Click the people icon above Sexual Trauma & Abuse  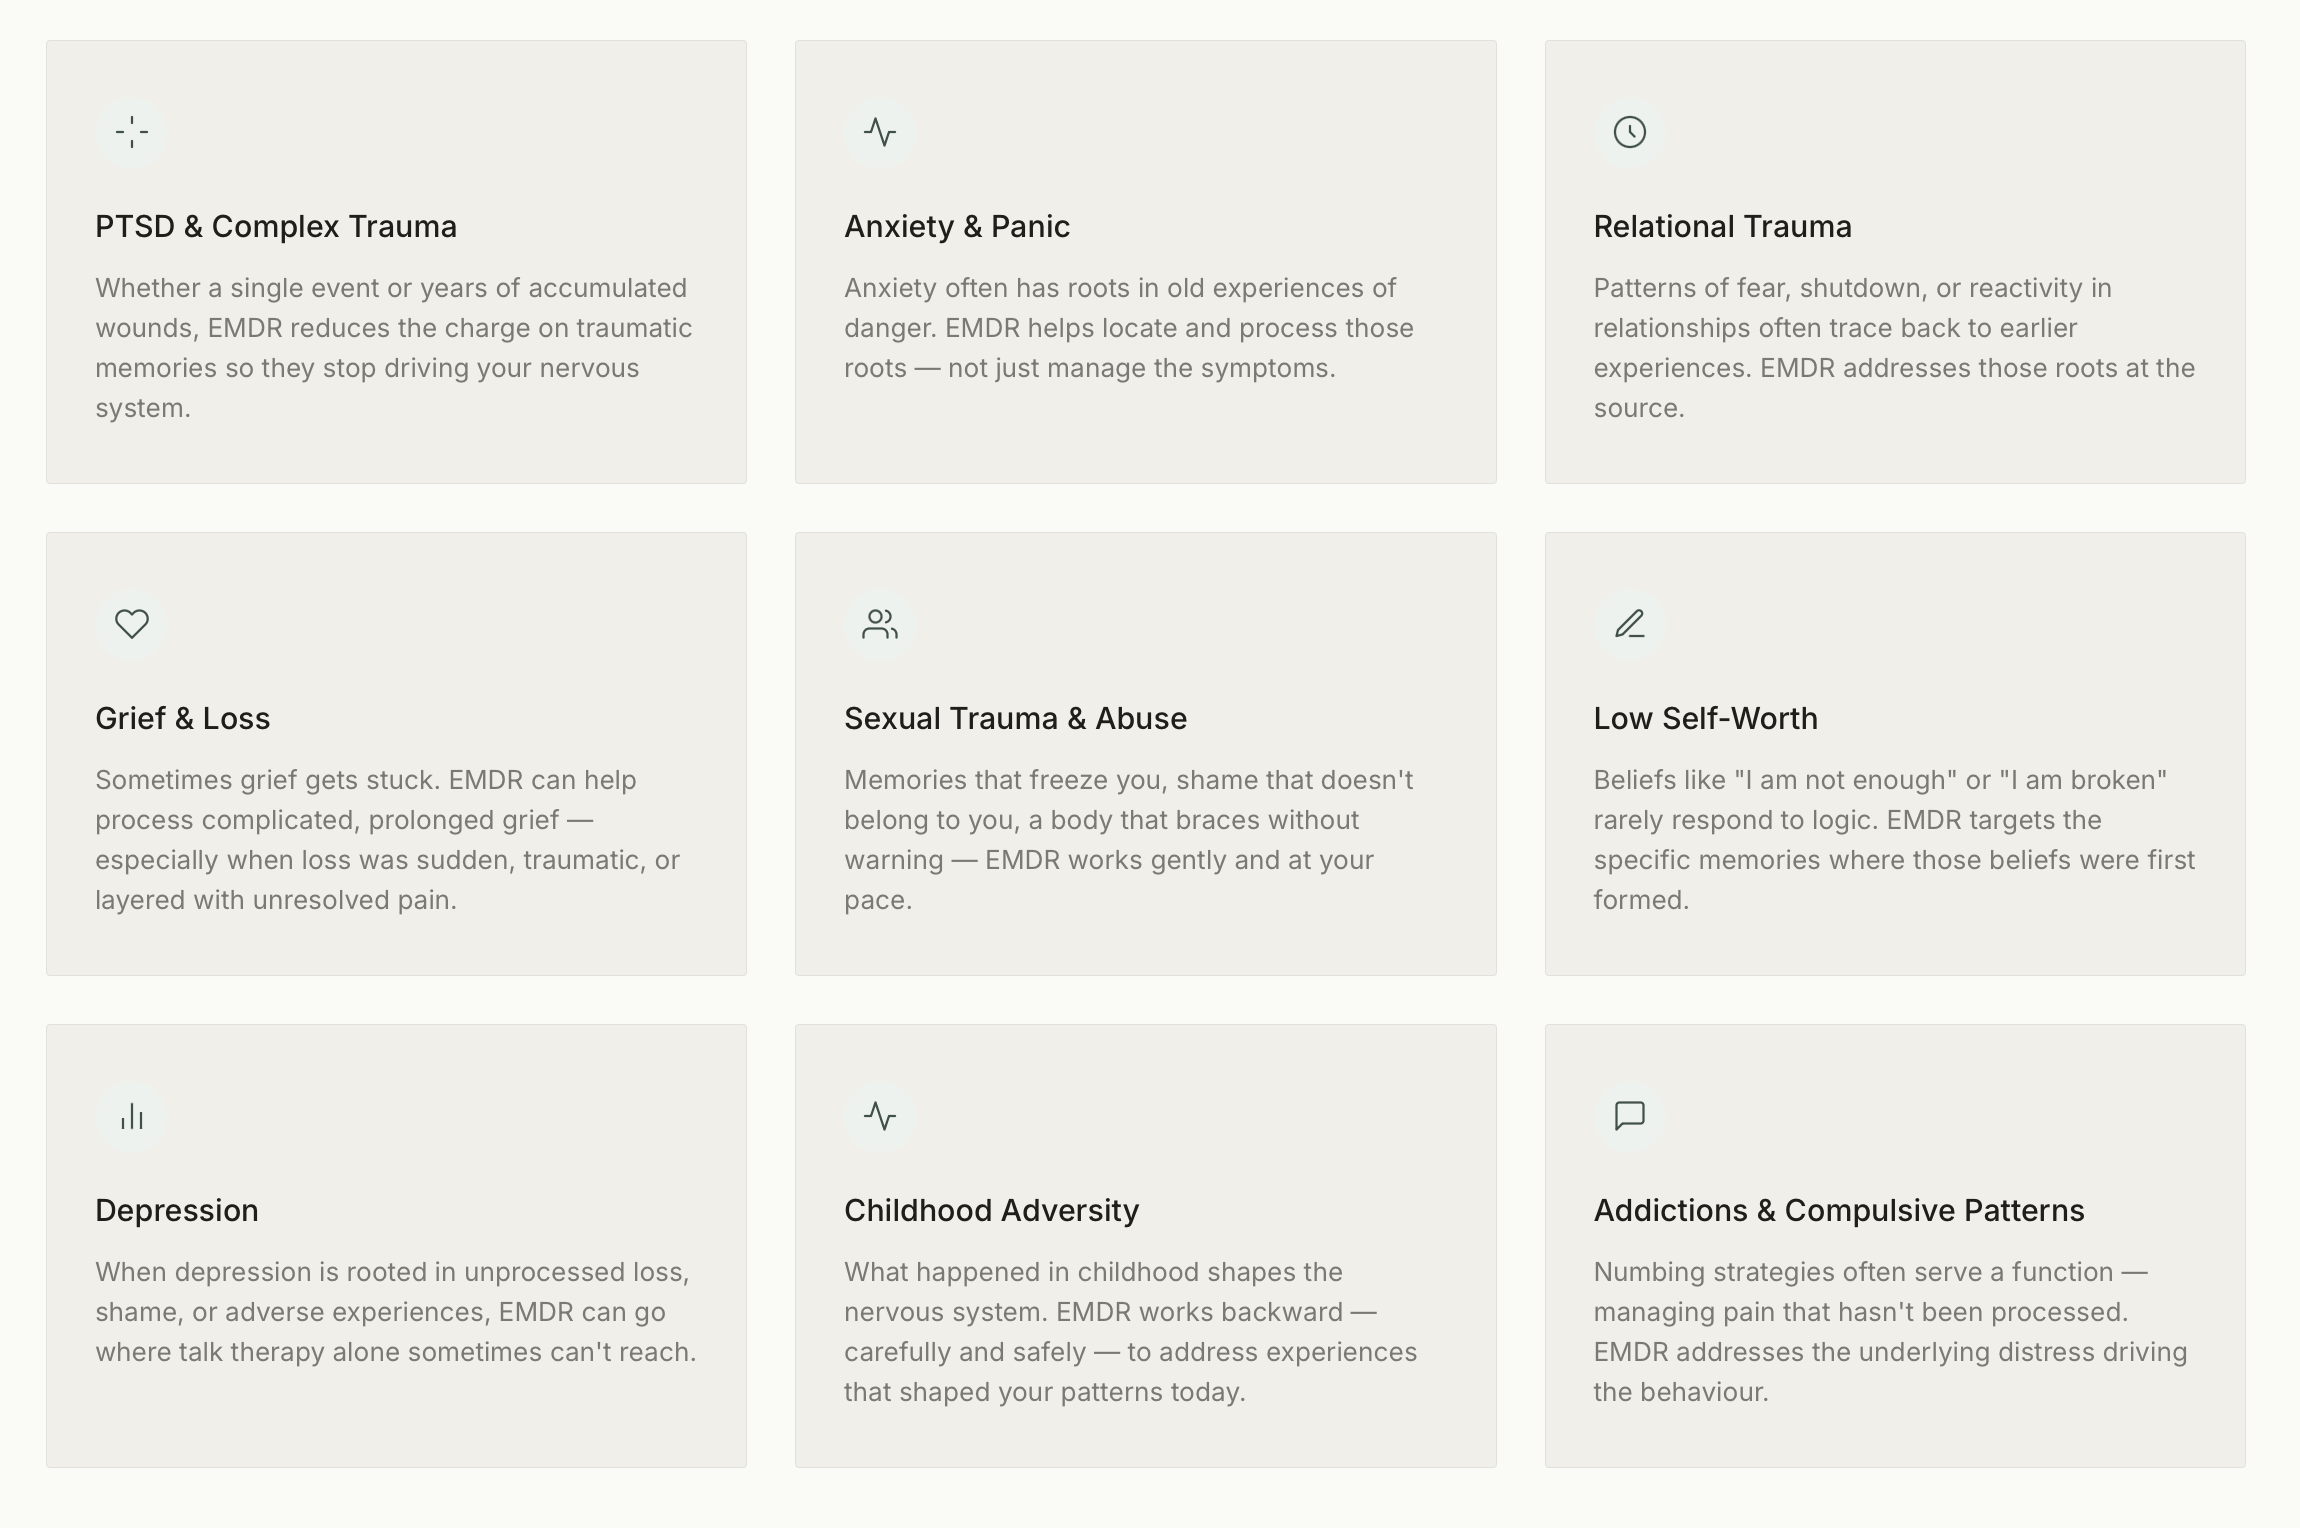880,624
